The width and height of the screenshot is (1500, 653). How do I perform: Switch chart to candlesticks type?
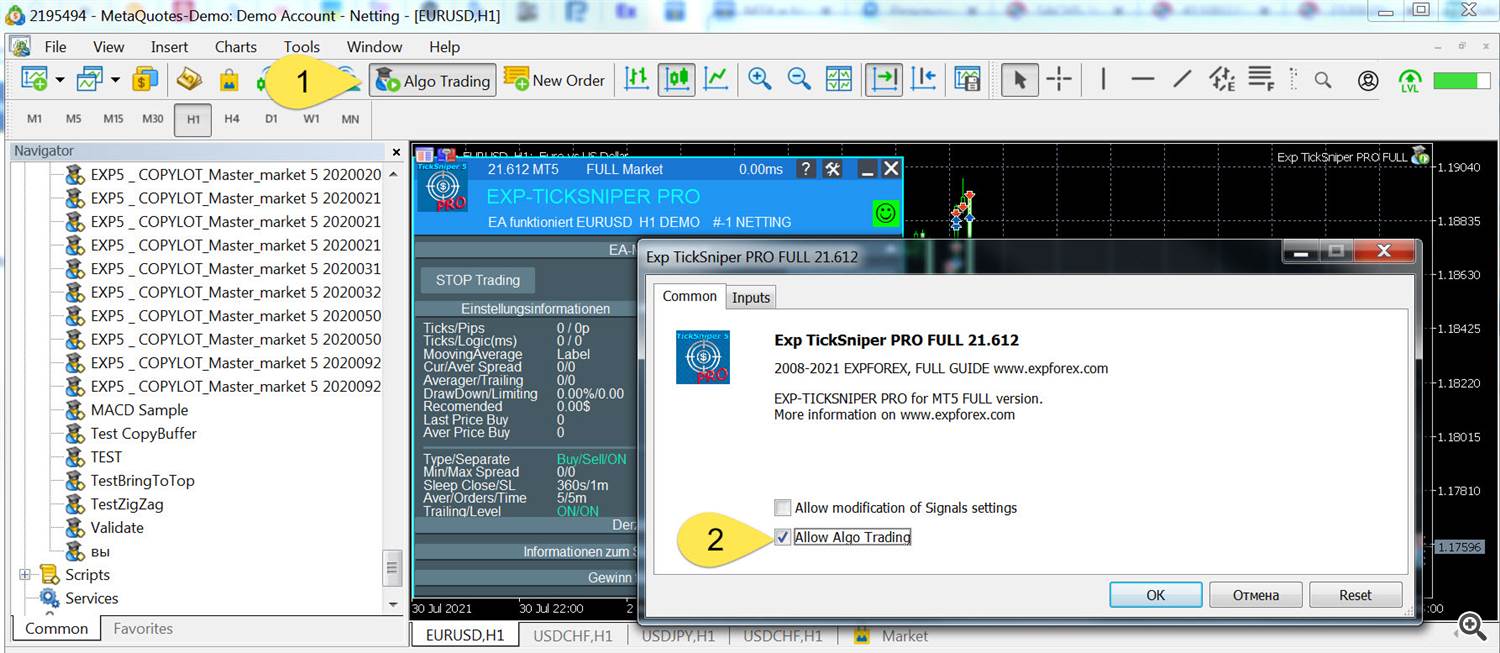[x=677, y=79]
